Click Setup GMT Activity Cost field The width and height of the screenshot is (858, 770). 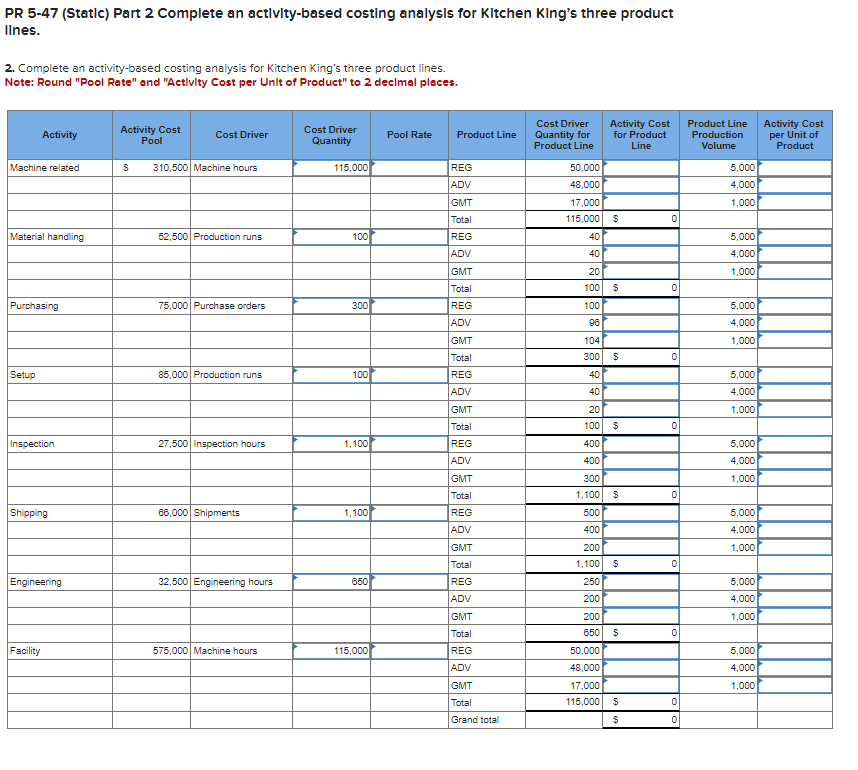tap(641, 409)
